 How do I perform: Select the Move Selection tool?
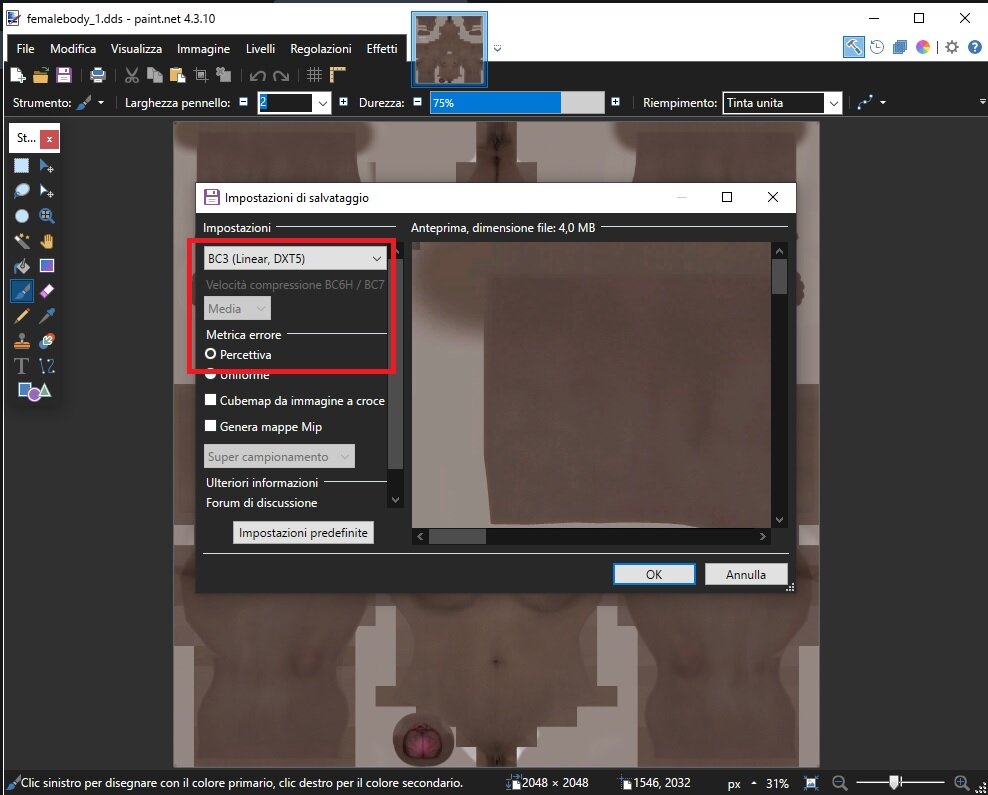47,191
